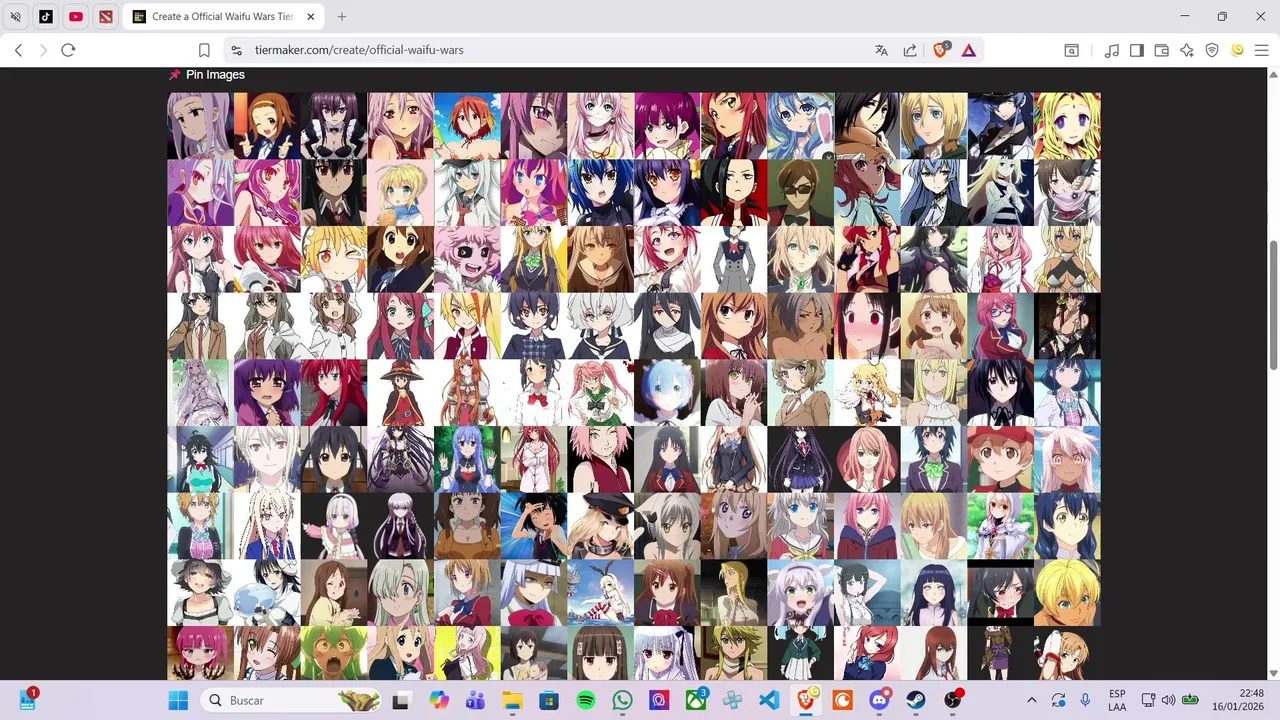
Task: Open Visual Studio Code
Action: (x=769, y=700)
